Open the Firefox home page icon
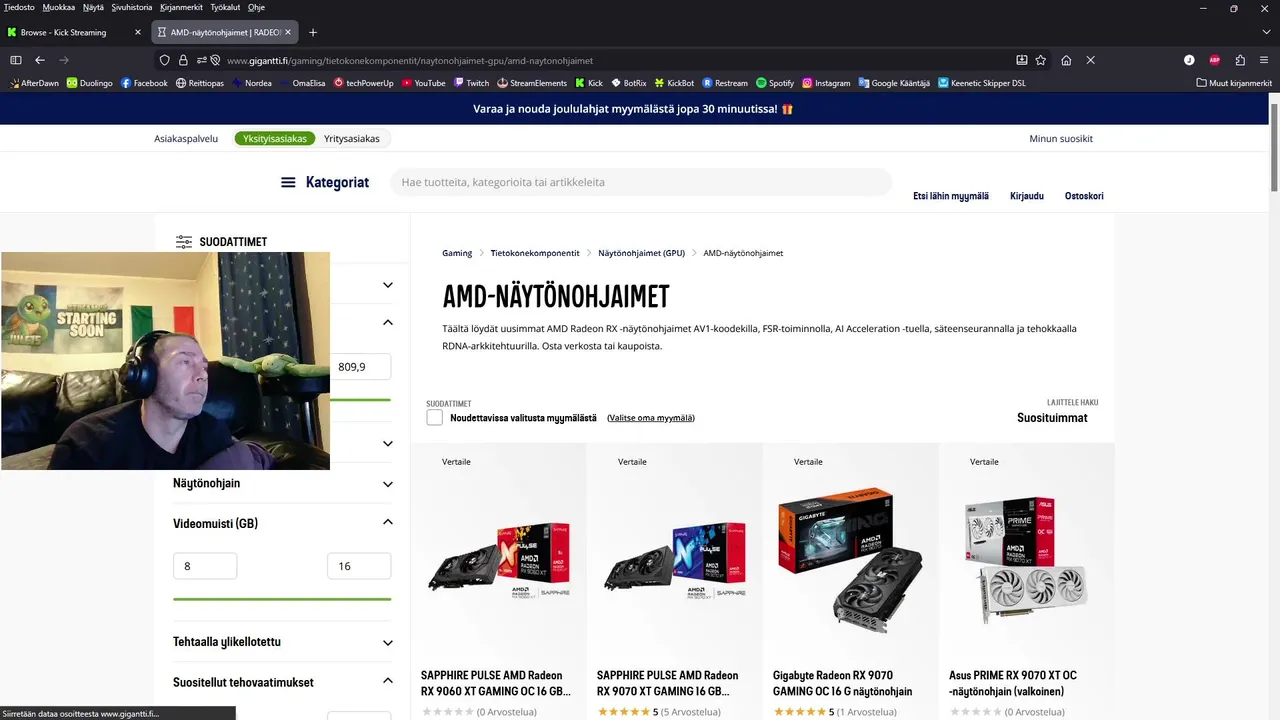This screenshot has height=720, width=1280. coord(1066,60)
